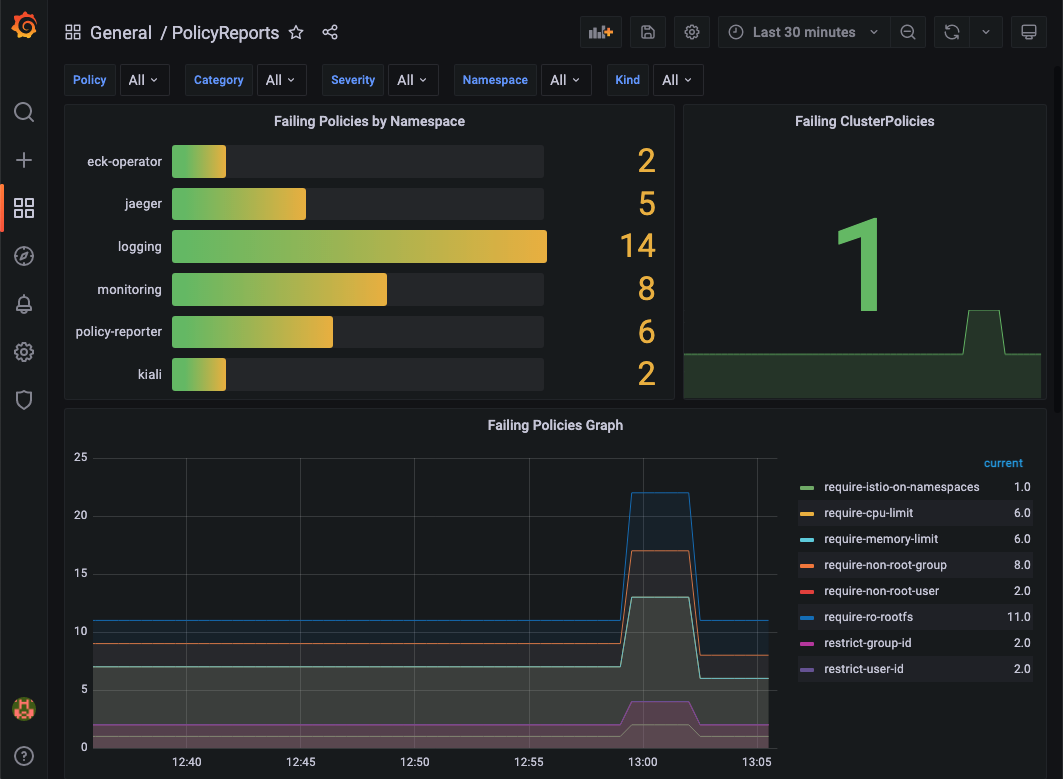Image resolution: width=1063 pixels, height=779 pixels.
Task: Star the PolicyReports dashboard as favorite
Action: pyautogui.click(x=296, y=32)
